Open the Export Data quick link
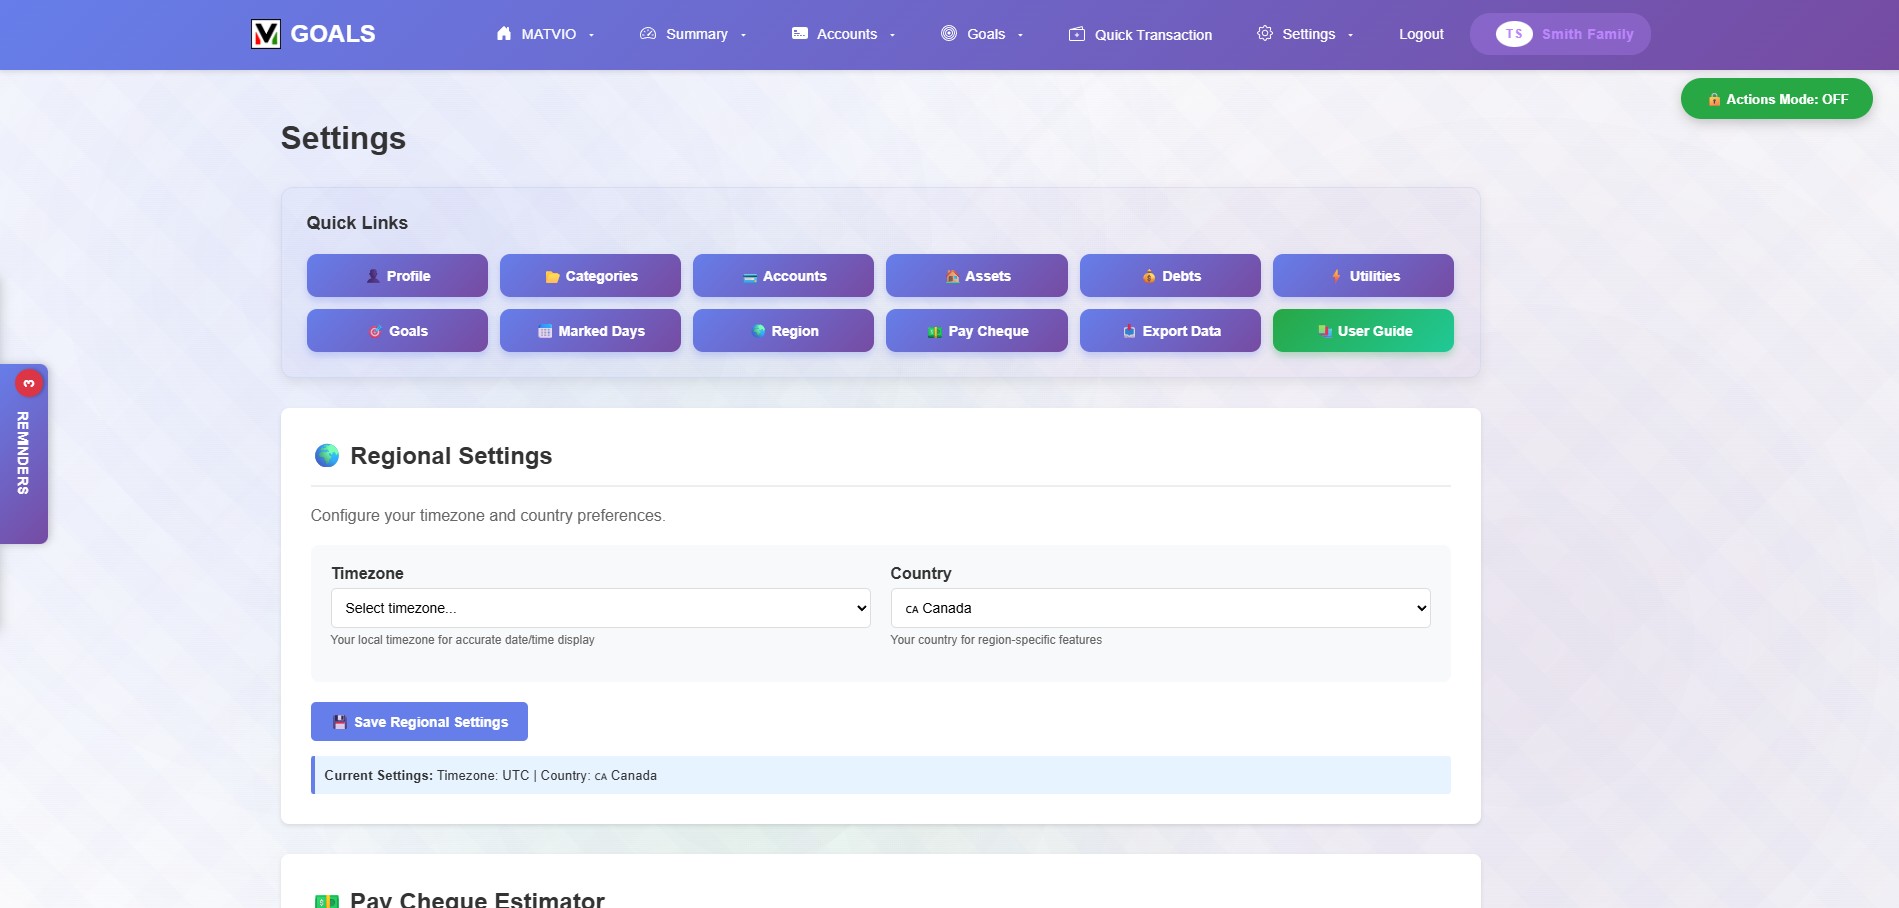Image resolution: width=1899 pixels, height=908 pixels. pyautogui.click(x=1169, y=331)
